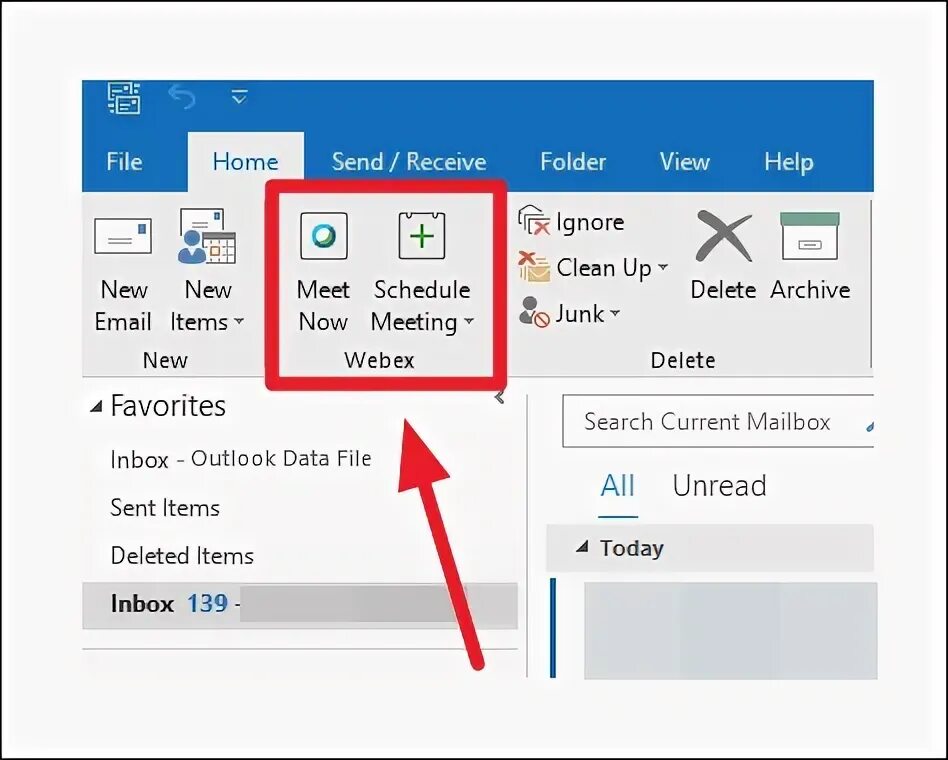The height and width of the screenshot is (760, 948).
Task: Archive the selected message
Action: click(810, 256)
